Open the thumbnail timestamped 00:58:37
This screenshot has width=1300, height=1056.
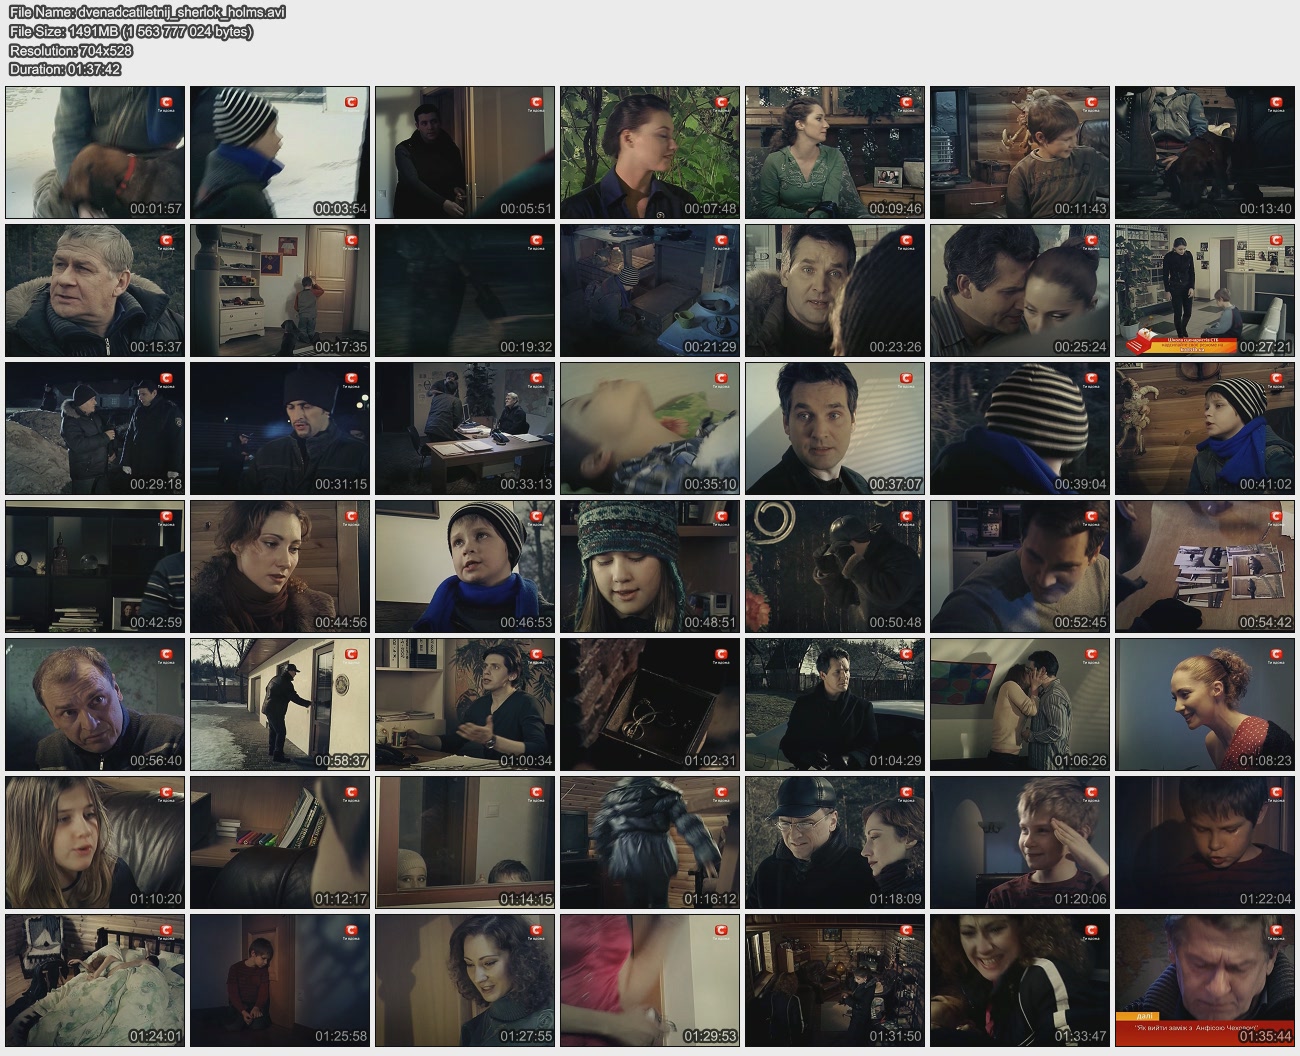coord(280,704)
